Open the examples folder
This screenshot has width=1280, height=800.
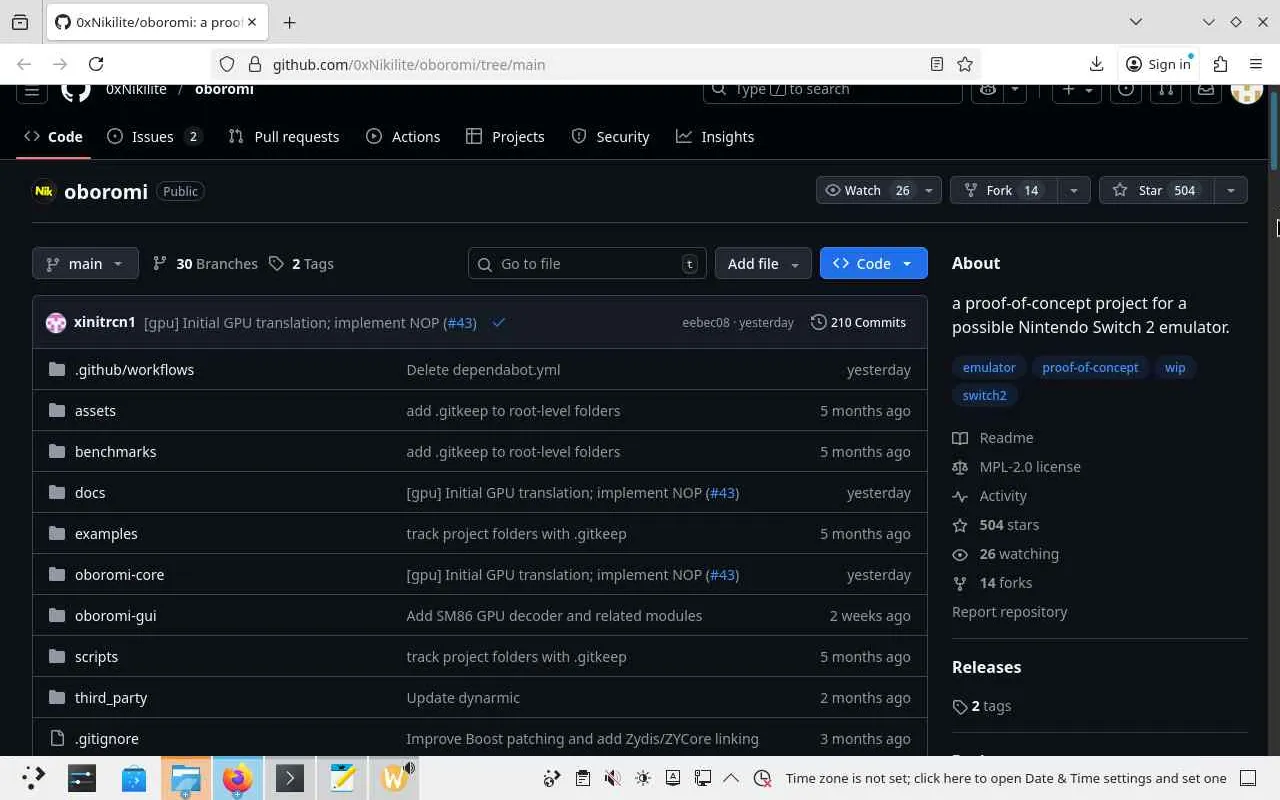(x=106, y=534)
